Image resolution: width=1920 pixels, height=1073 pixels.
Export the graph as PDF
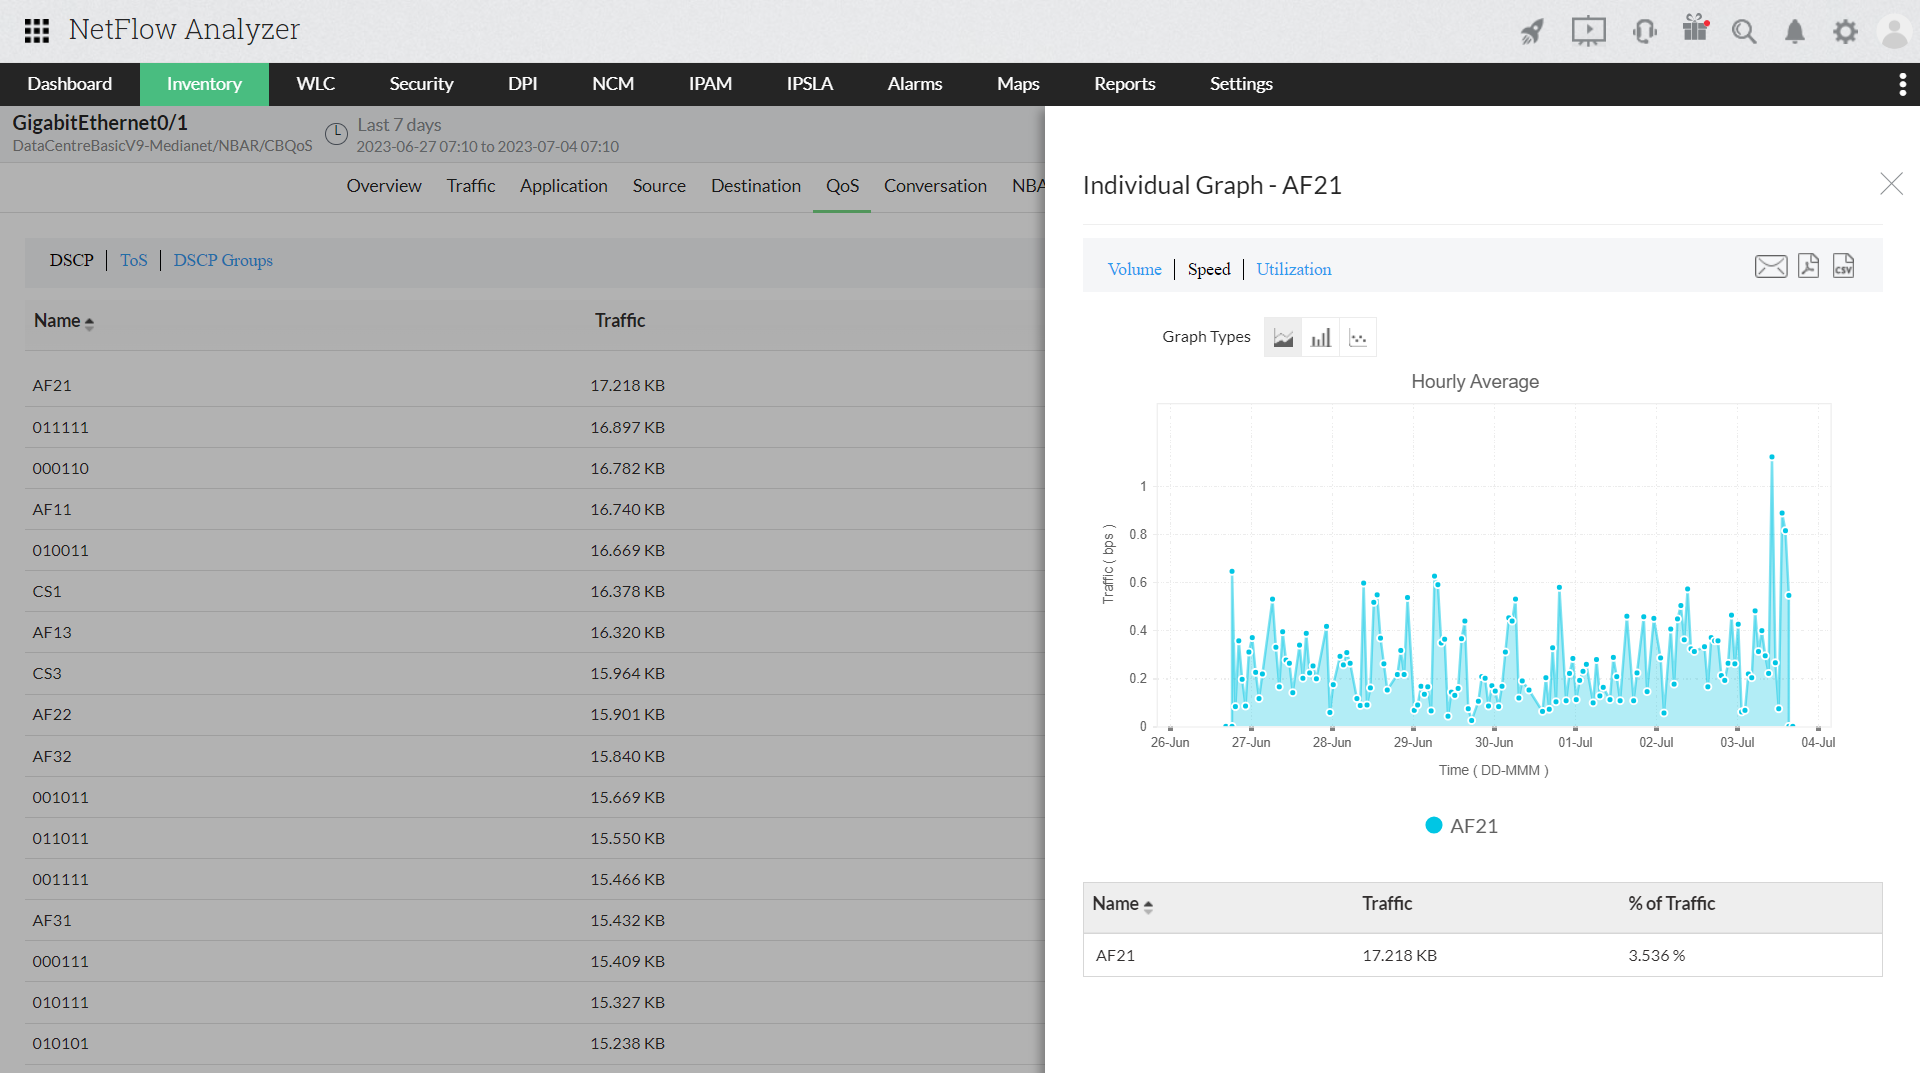(x=1807, y=266)
